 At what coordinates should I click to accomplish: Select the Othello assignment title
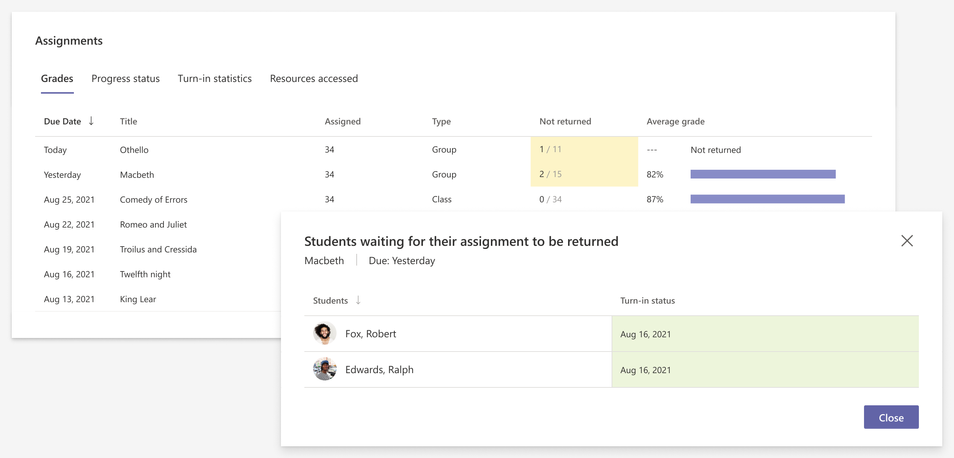tap(134, 150)
